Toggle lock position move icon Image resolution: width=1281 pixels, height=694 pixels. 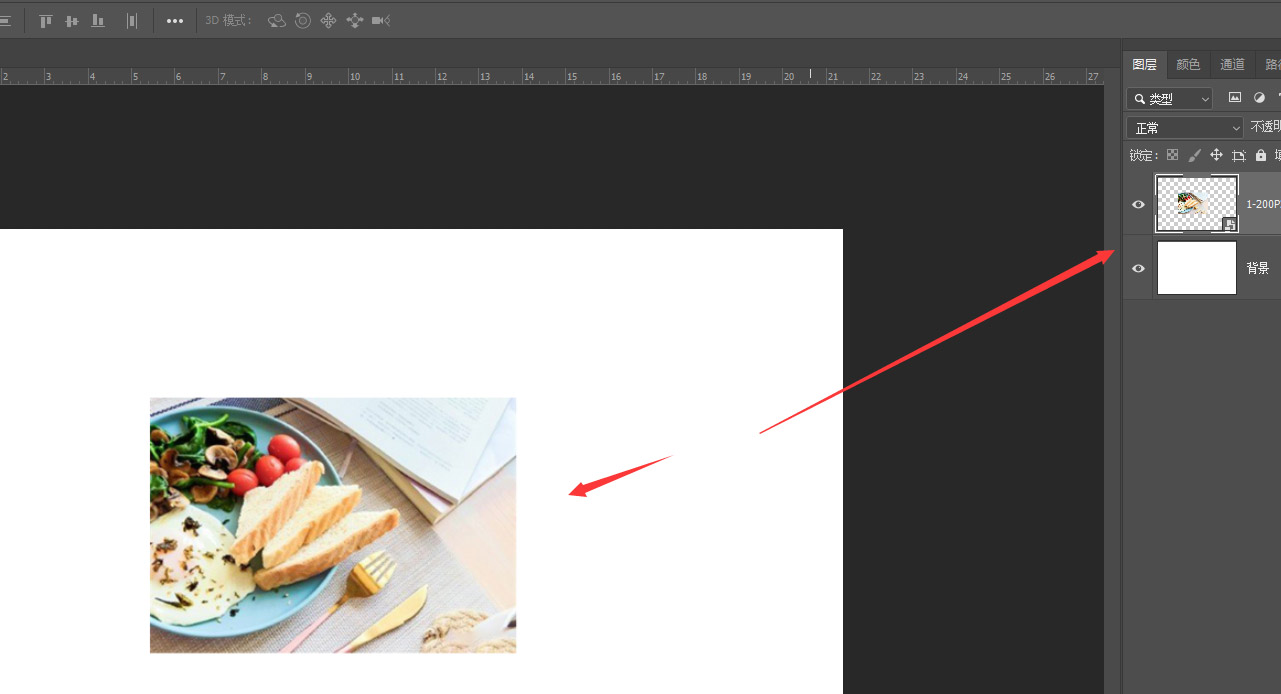click(1216, 155)
